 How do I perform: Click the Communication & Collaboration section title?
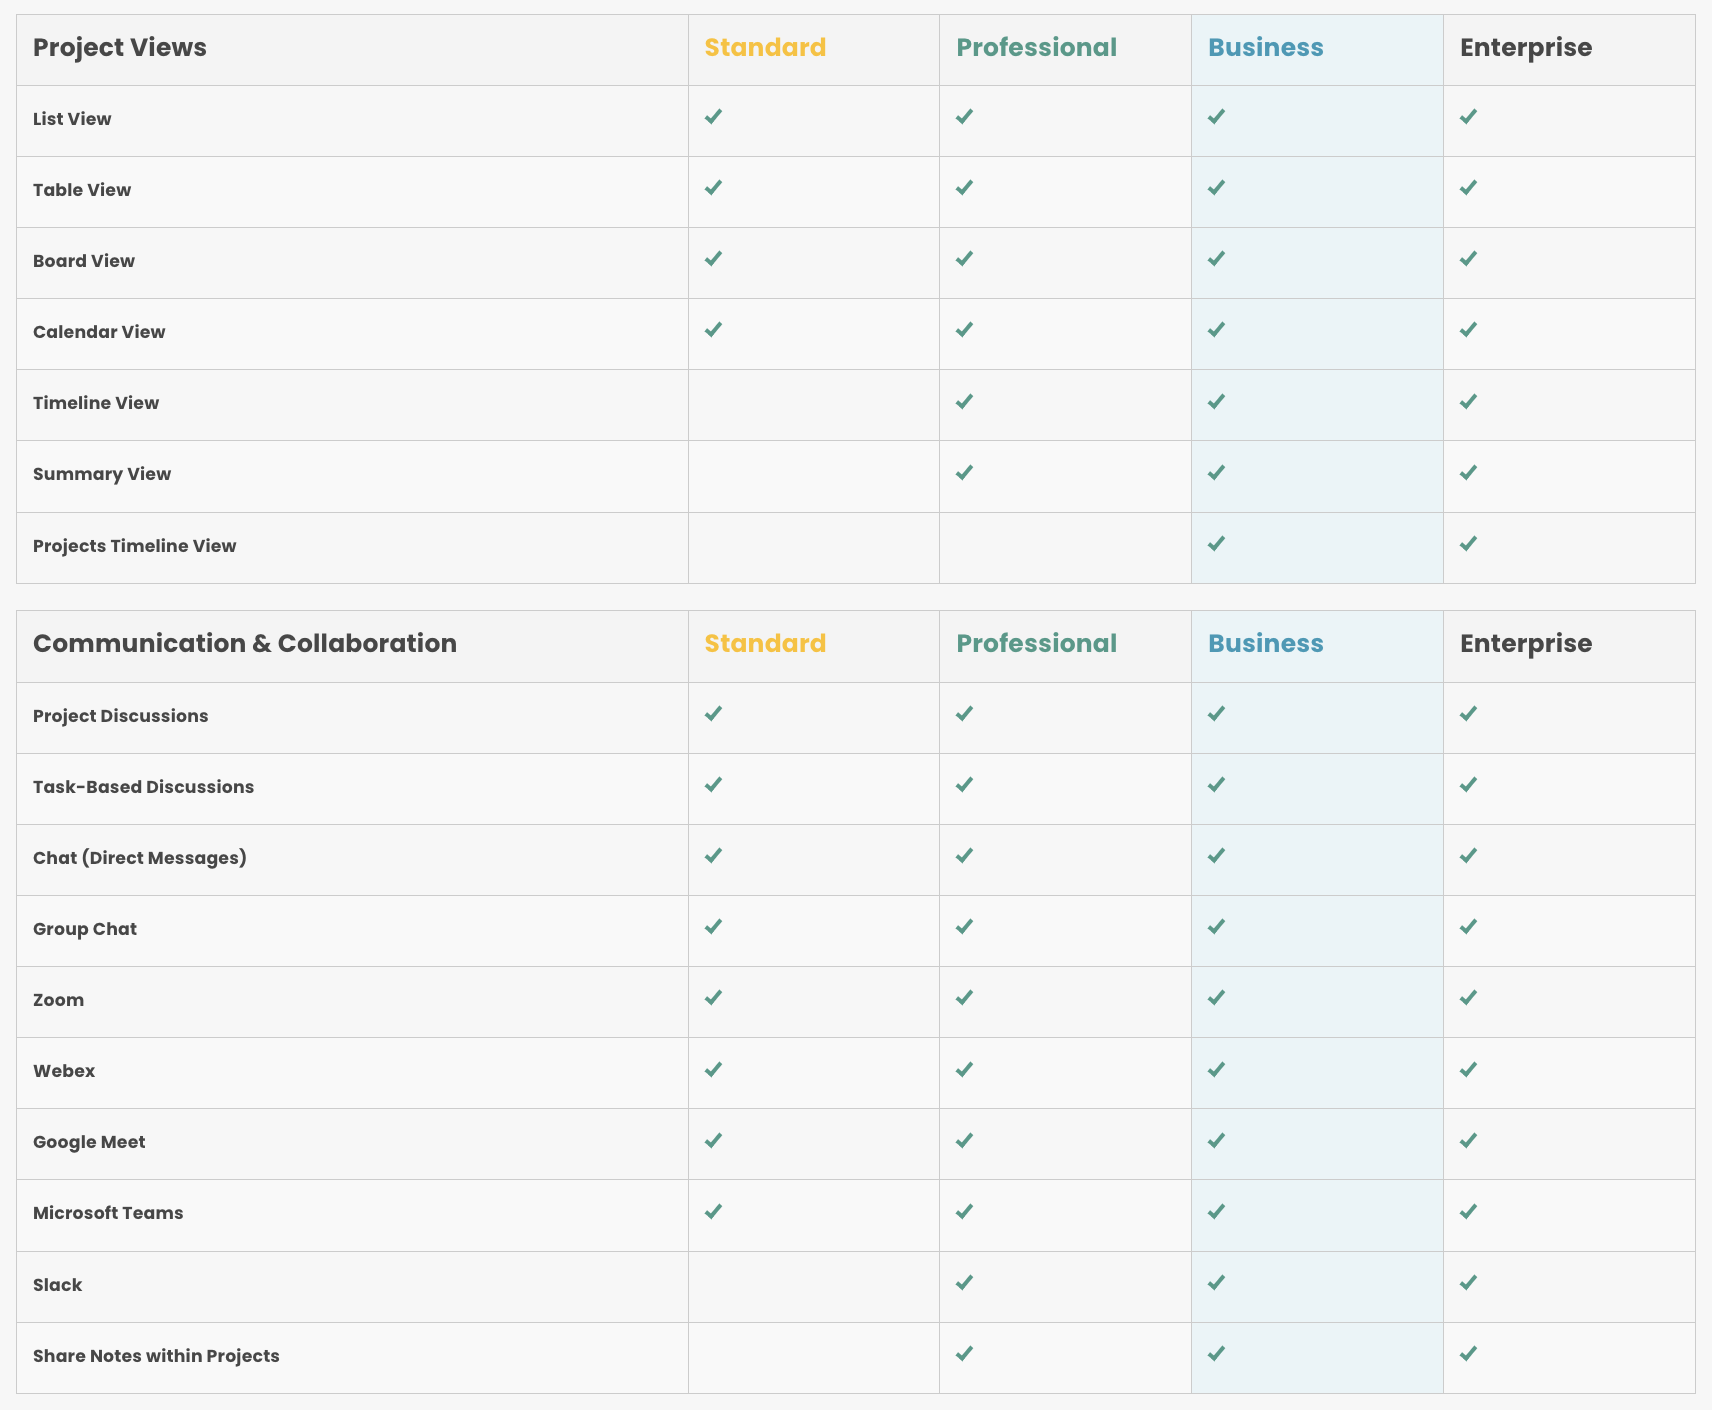pos(245,644)
